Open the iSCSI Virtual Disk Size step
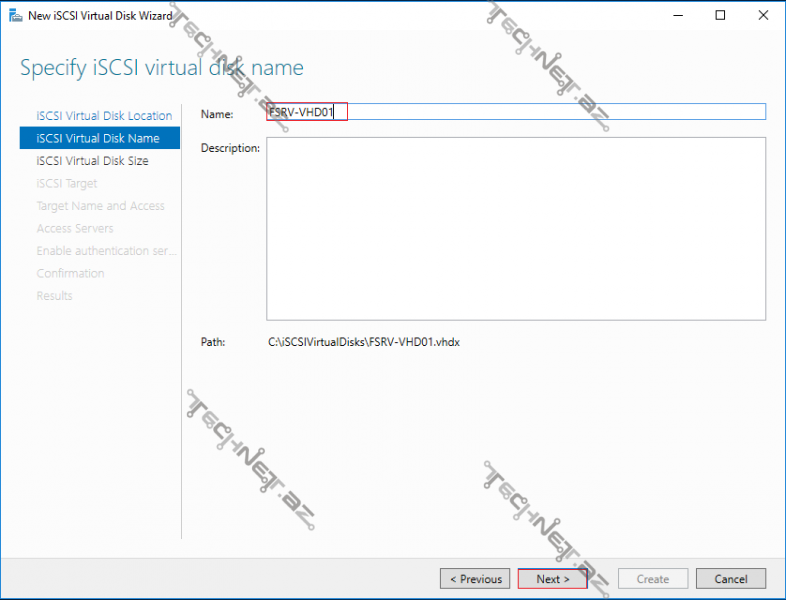Viewport: 786px width, 600px height. pos(92,161)
